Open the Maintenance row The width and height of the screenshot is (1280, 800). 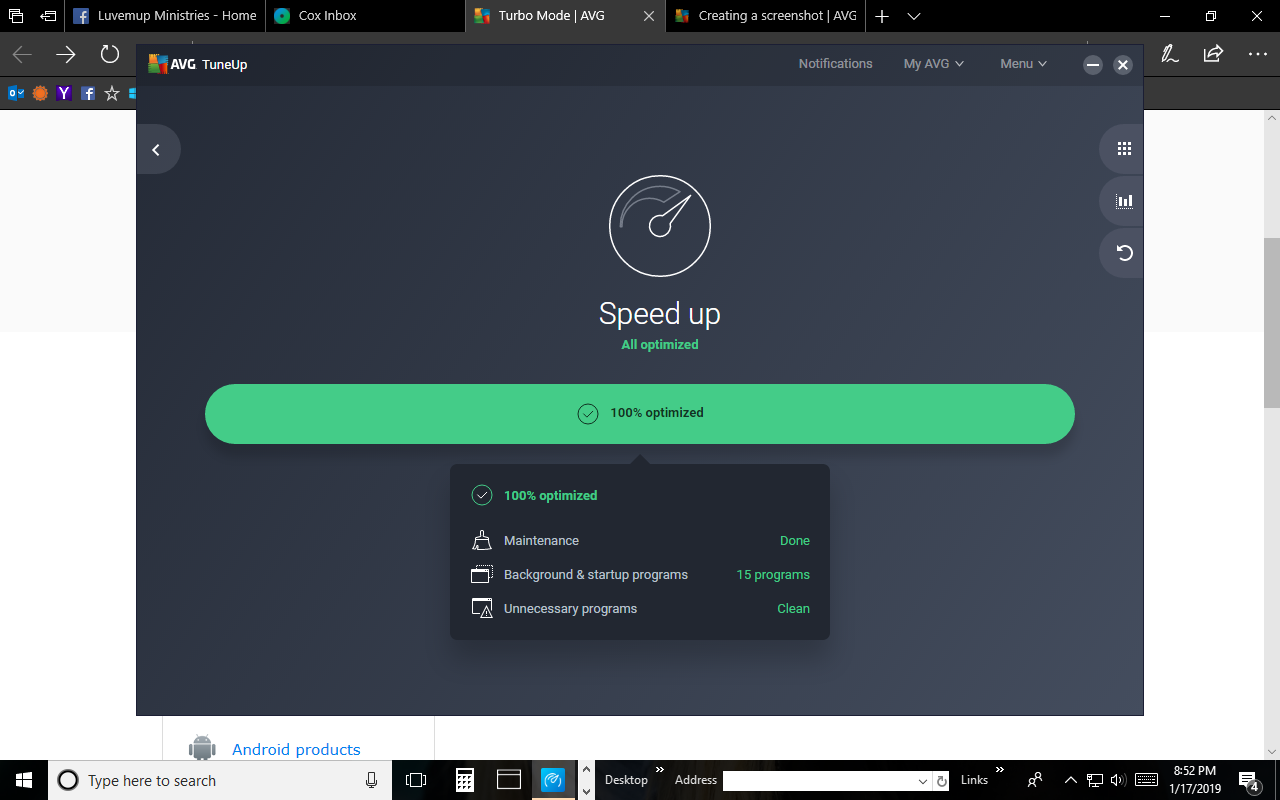click(640, 541)
